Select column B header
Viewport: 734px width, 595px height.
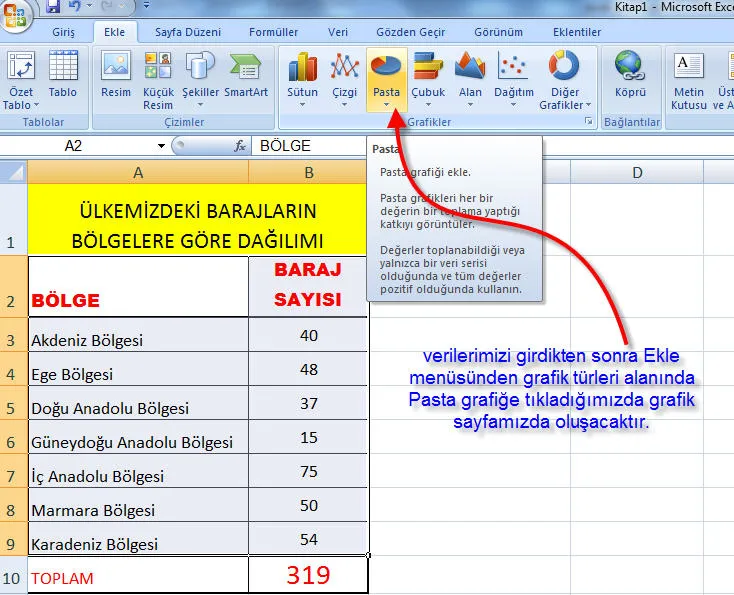pyautogui.click(x=308, y=173)
